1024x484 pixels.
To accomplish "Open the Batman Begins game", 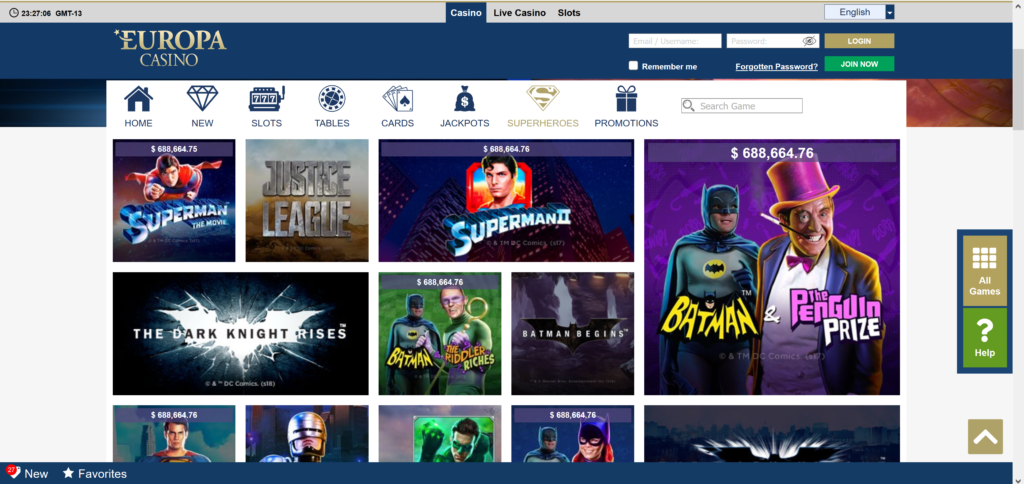I will coord(573,334).
